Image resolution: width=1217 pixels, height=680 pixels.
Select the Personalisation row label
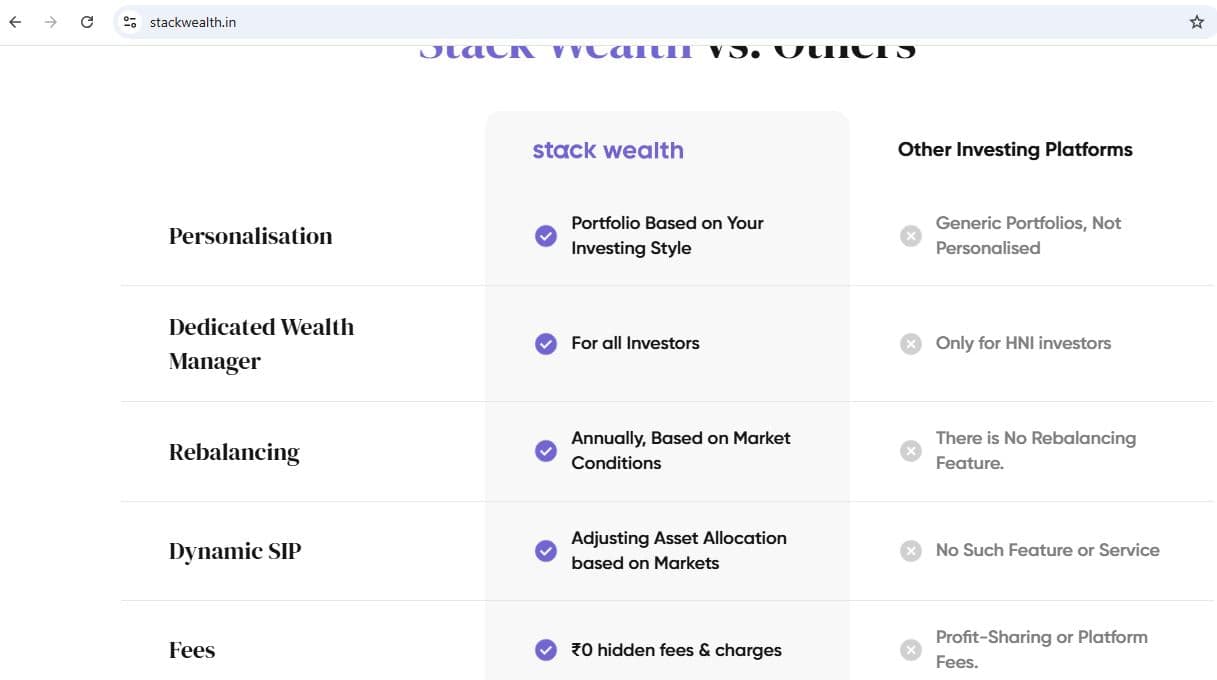coord(251,236)
